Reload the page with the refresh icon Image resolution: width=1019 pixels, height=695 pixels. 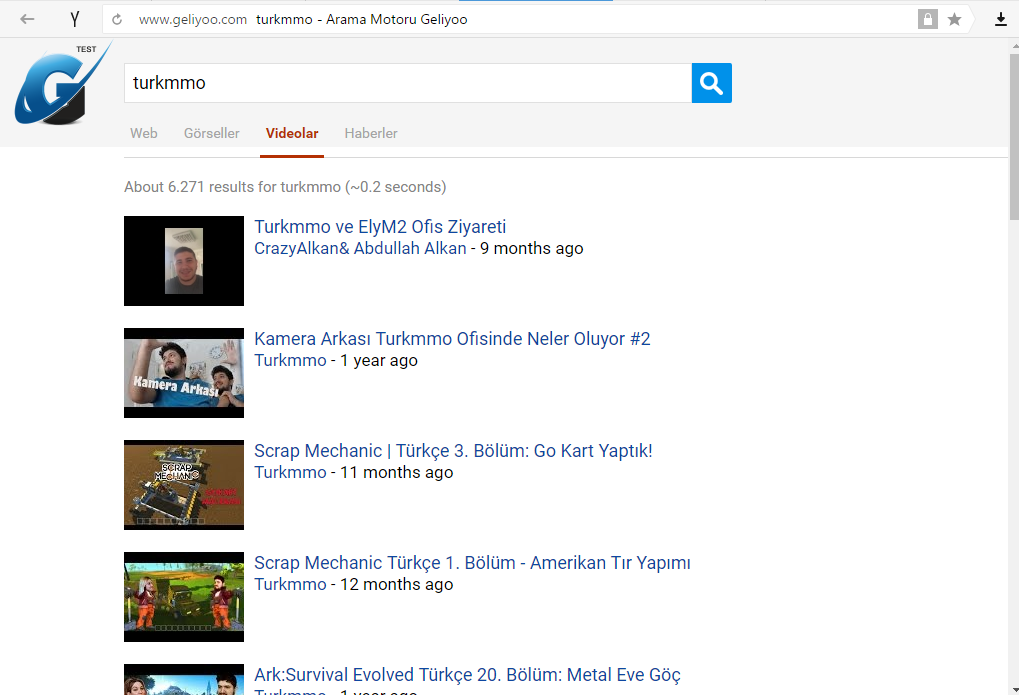(117, 20)
